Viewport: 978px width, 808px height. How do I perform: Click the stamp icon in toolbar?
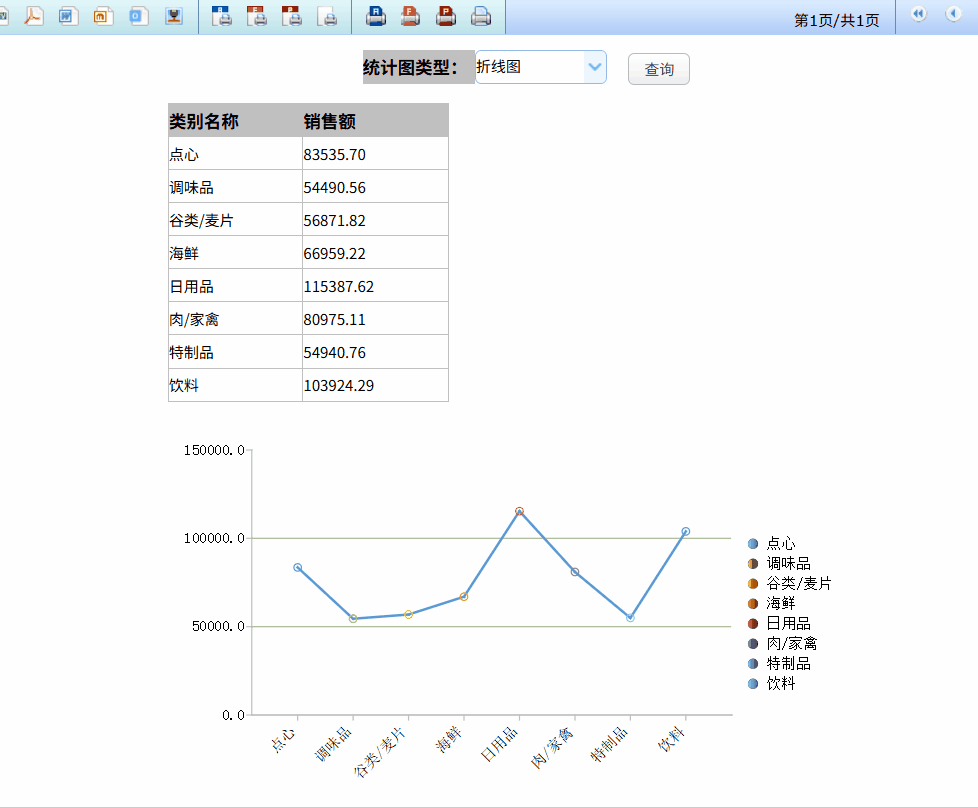(x=174, y=16)
